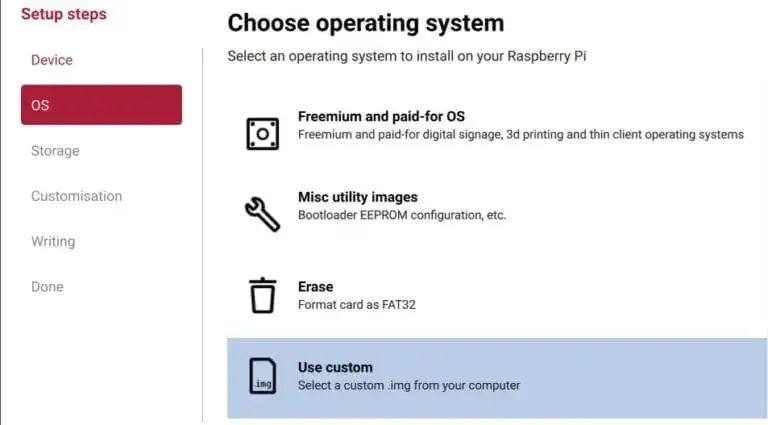The image size is (768, 425).
Task: Select Erase option title
Action: click(x=315, y=286)
